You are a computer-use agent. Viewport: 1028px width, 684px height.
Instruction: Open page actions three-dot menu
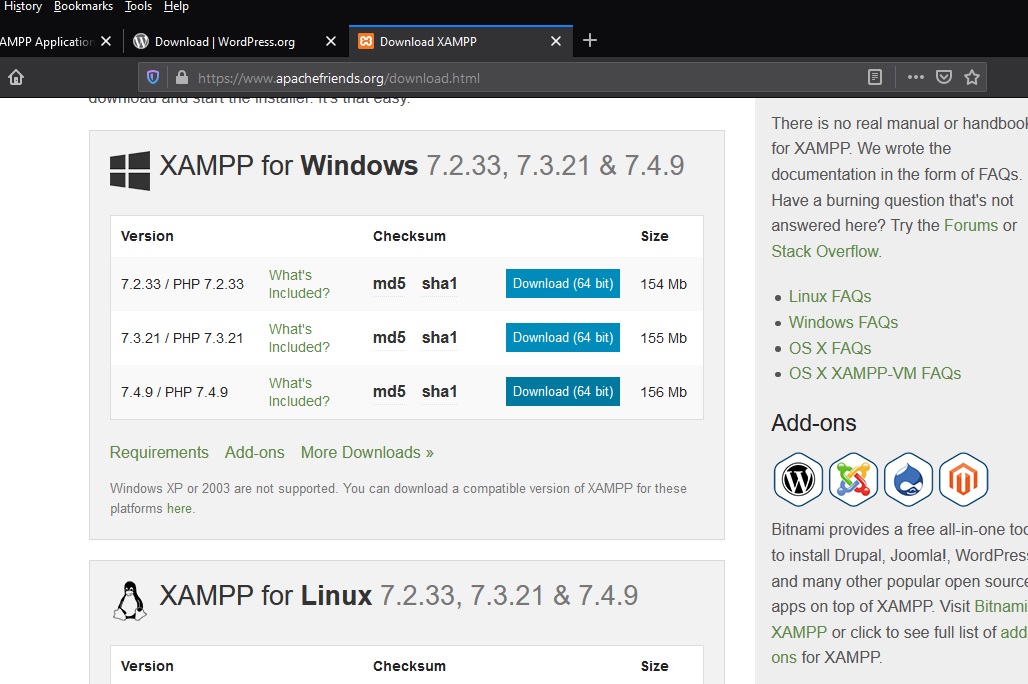coord(915,77)
